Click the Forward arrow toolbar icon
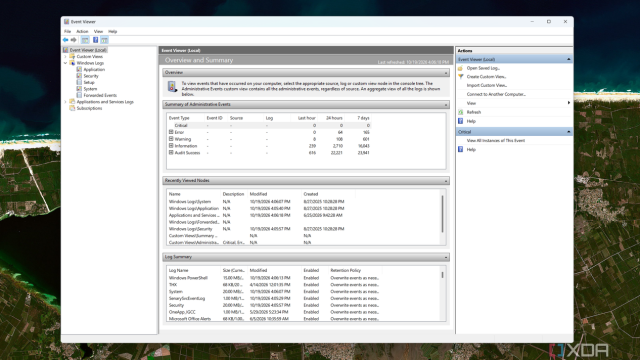The width and height of the screenshot is (640, 360). pos(73,40)
